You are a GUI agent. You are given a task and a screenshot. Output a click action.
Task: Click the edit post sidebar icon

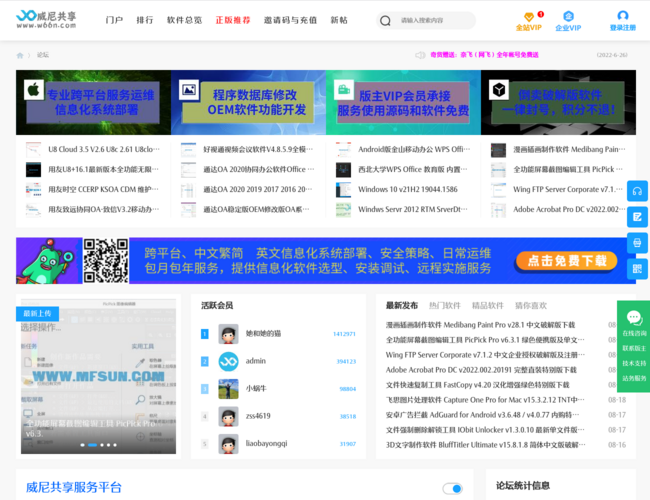click(x=637, y=217)
